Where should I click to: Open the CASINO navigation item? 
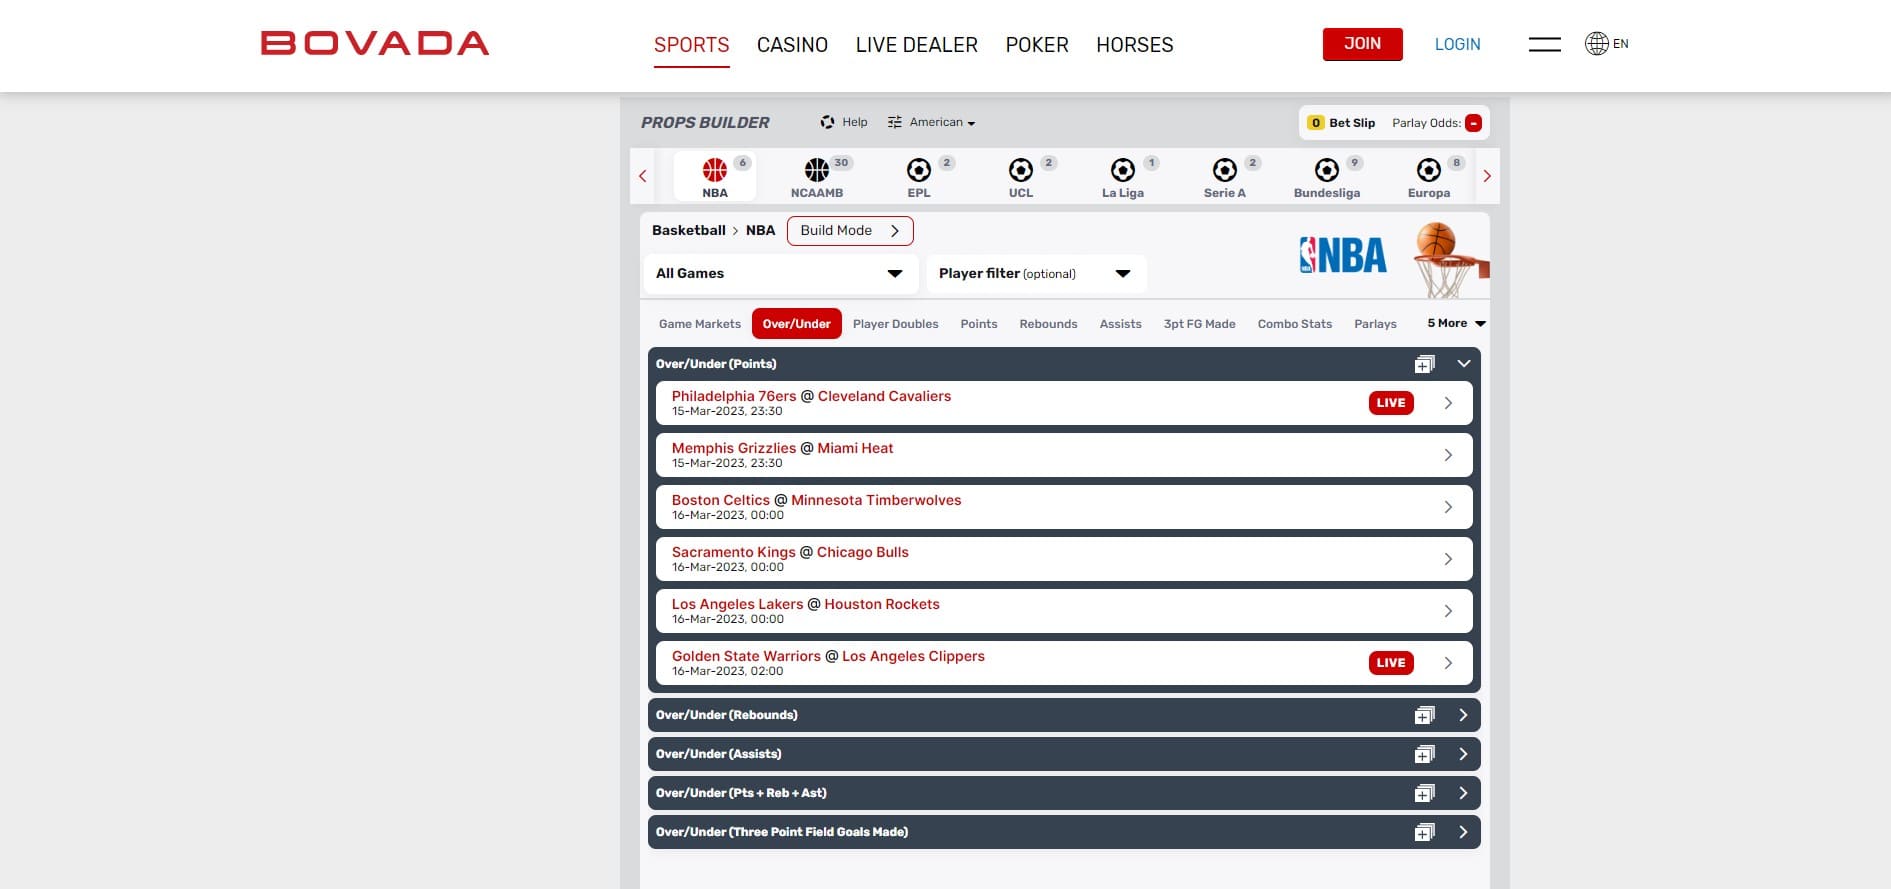(792, 45)
